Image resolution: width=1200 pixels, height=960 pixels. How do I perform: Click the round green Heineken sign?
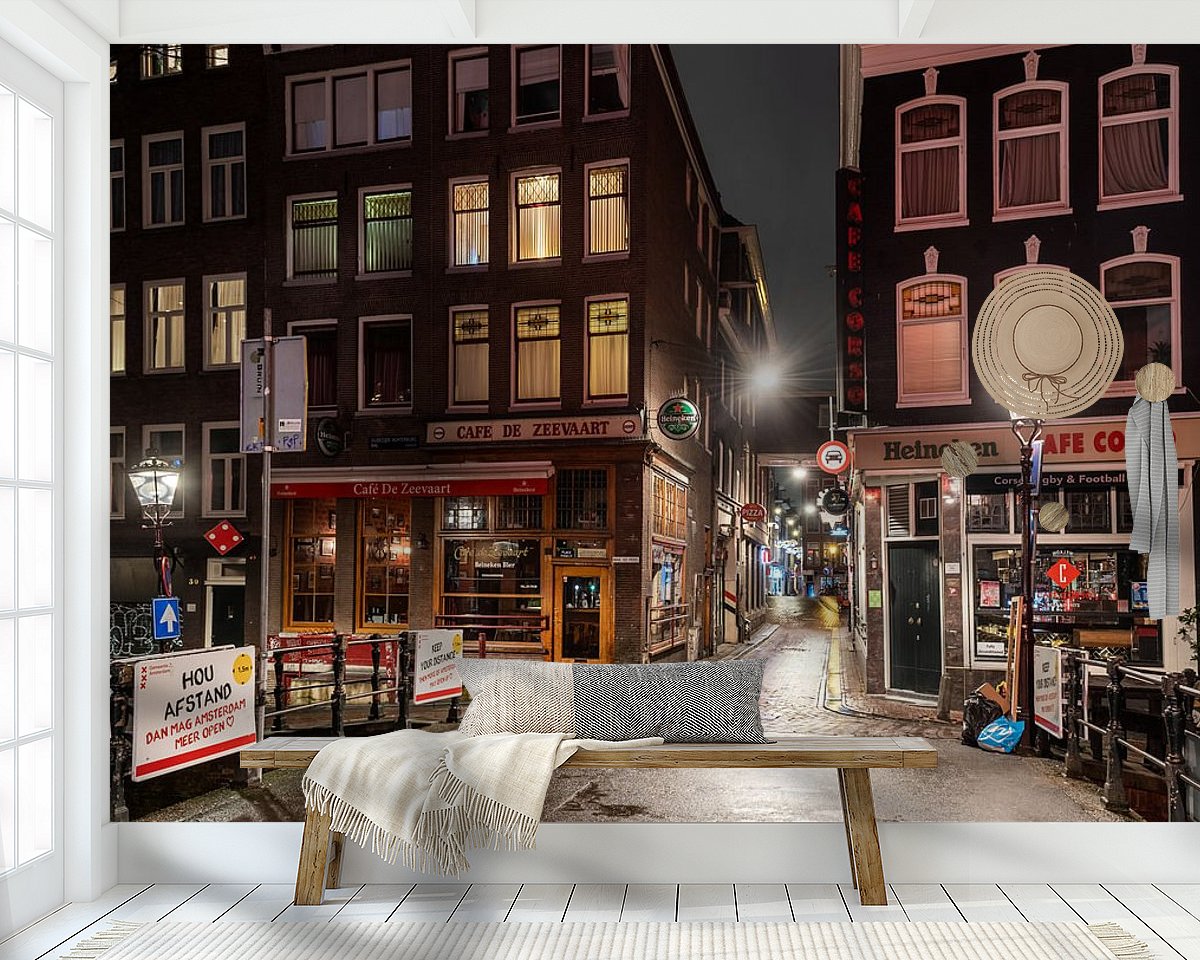click(678, 418)
